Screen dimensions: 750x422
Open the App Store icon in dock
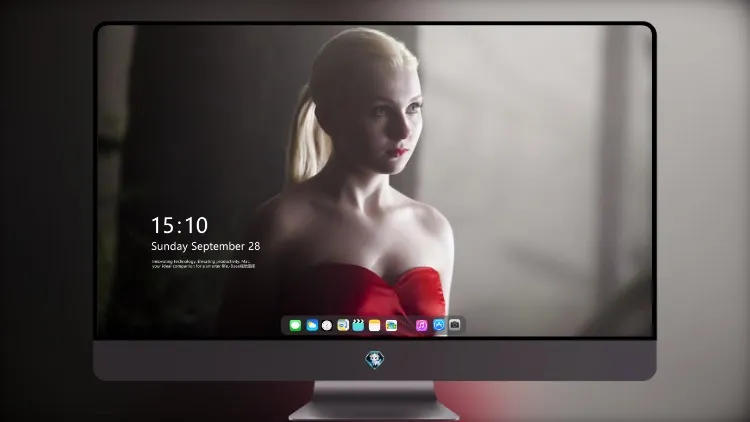439,325
